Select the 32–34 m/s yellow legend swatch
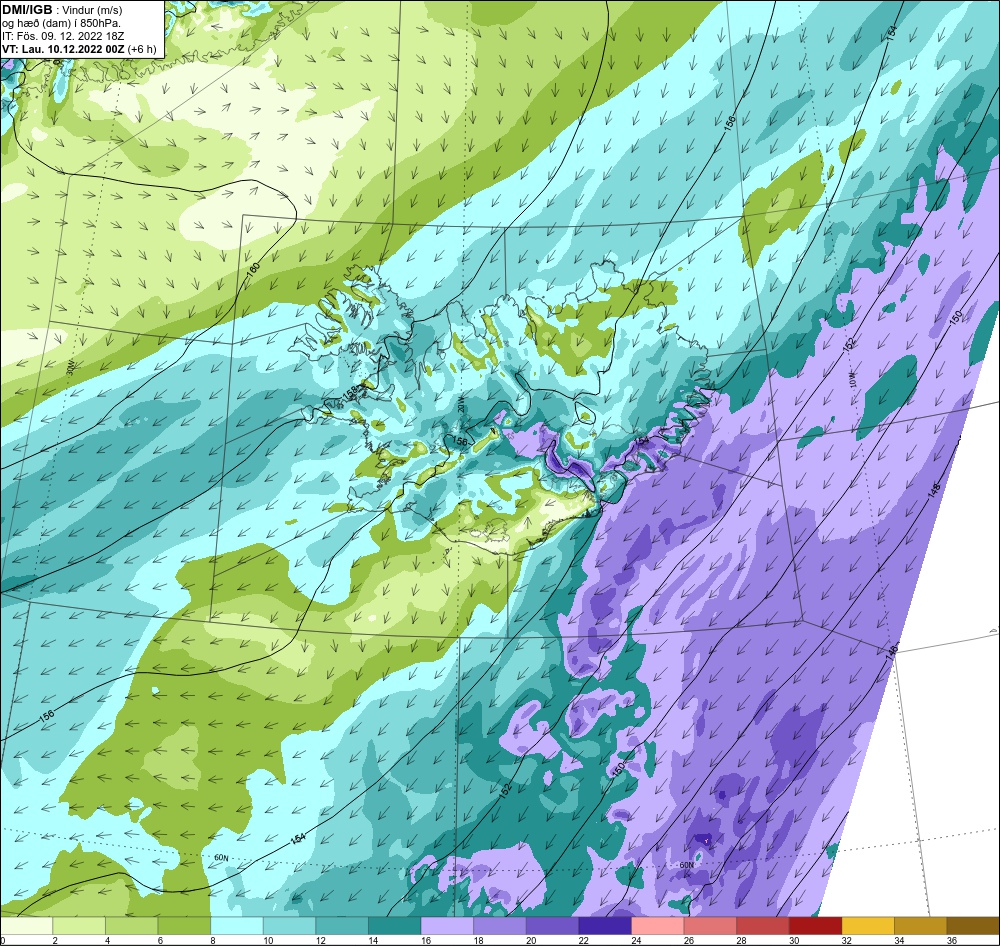Viewport: 1000px width, 946px height. click(869, 926)
